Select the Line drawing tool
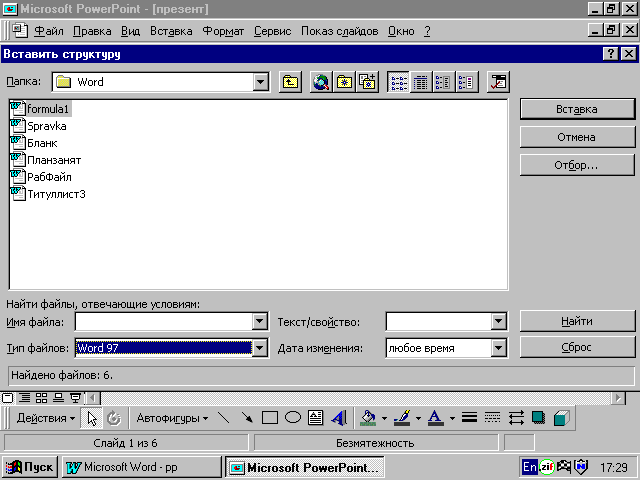640x480 pixels. [x=223, y=418]
